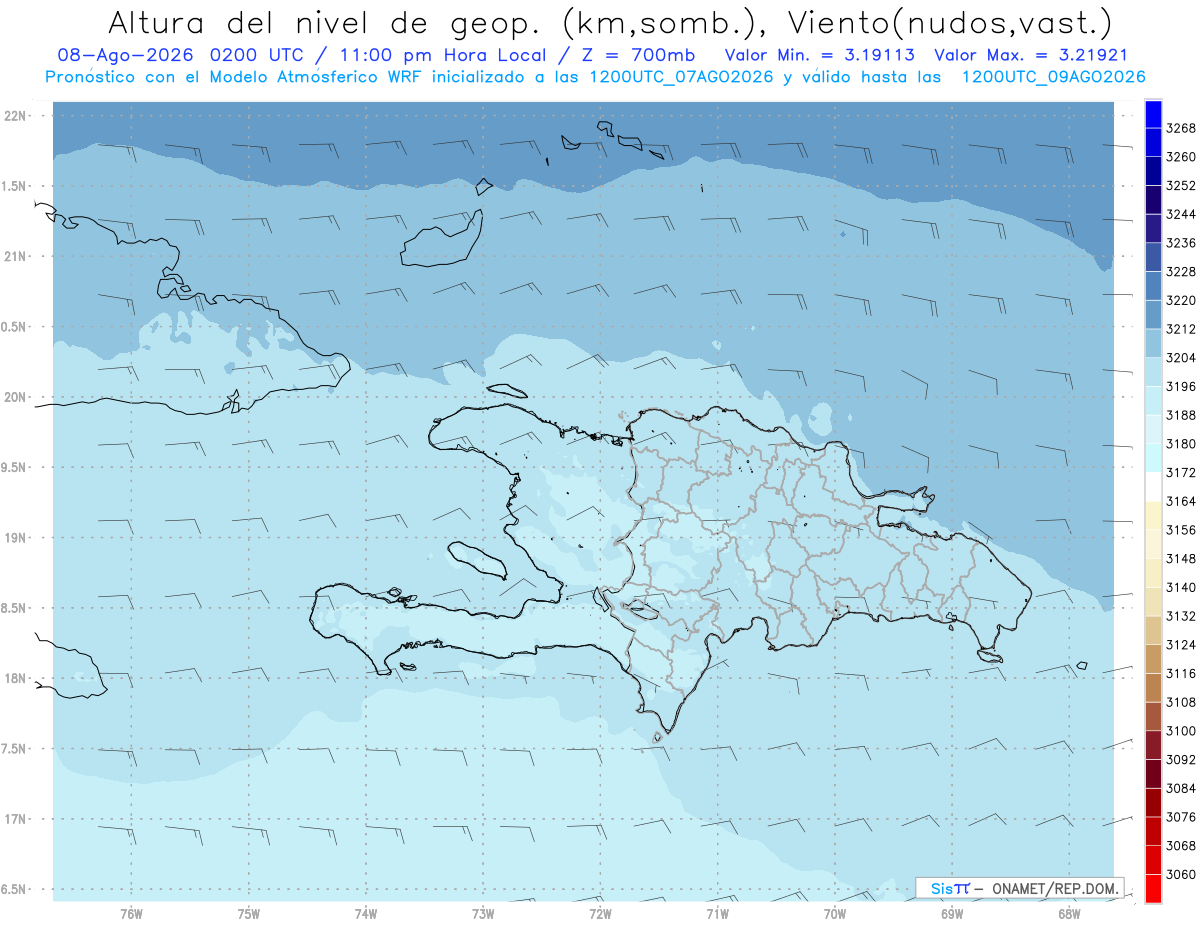The height and width of the screenshot is (927, 1200).
Task: Click the colorbar label 3092
Action: point(1180,759)
